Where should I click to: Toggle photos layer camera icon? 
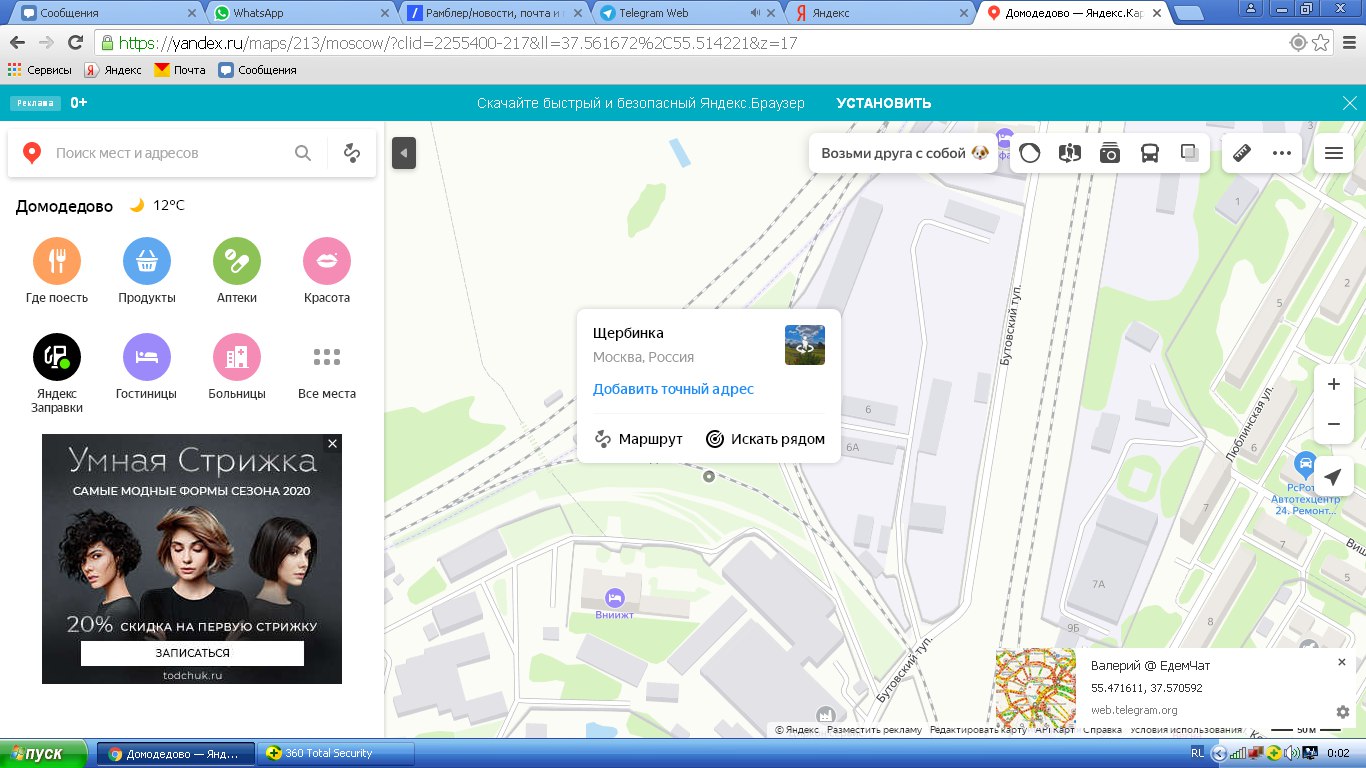click(x=1110, y=153)
